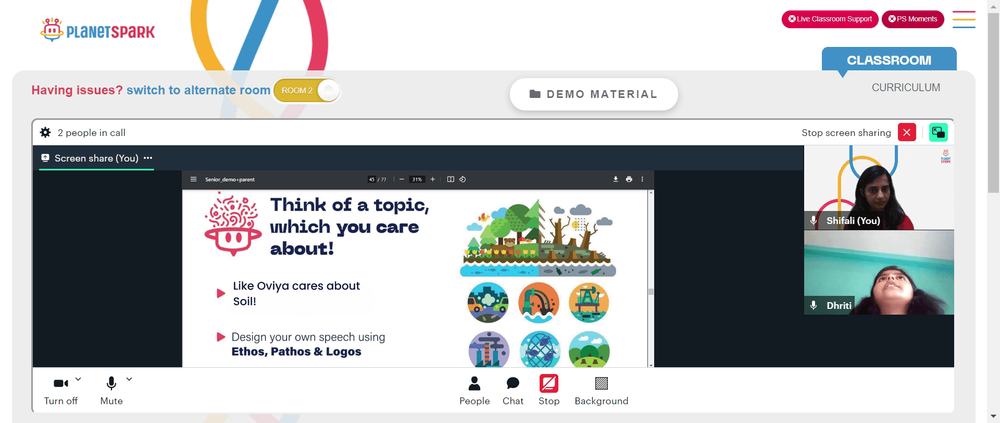Click the PS Moments button

pyautogui.click(x=913, y=19)
